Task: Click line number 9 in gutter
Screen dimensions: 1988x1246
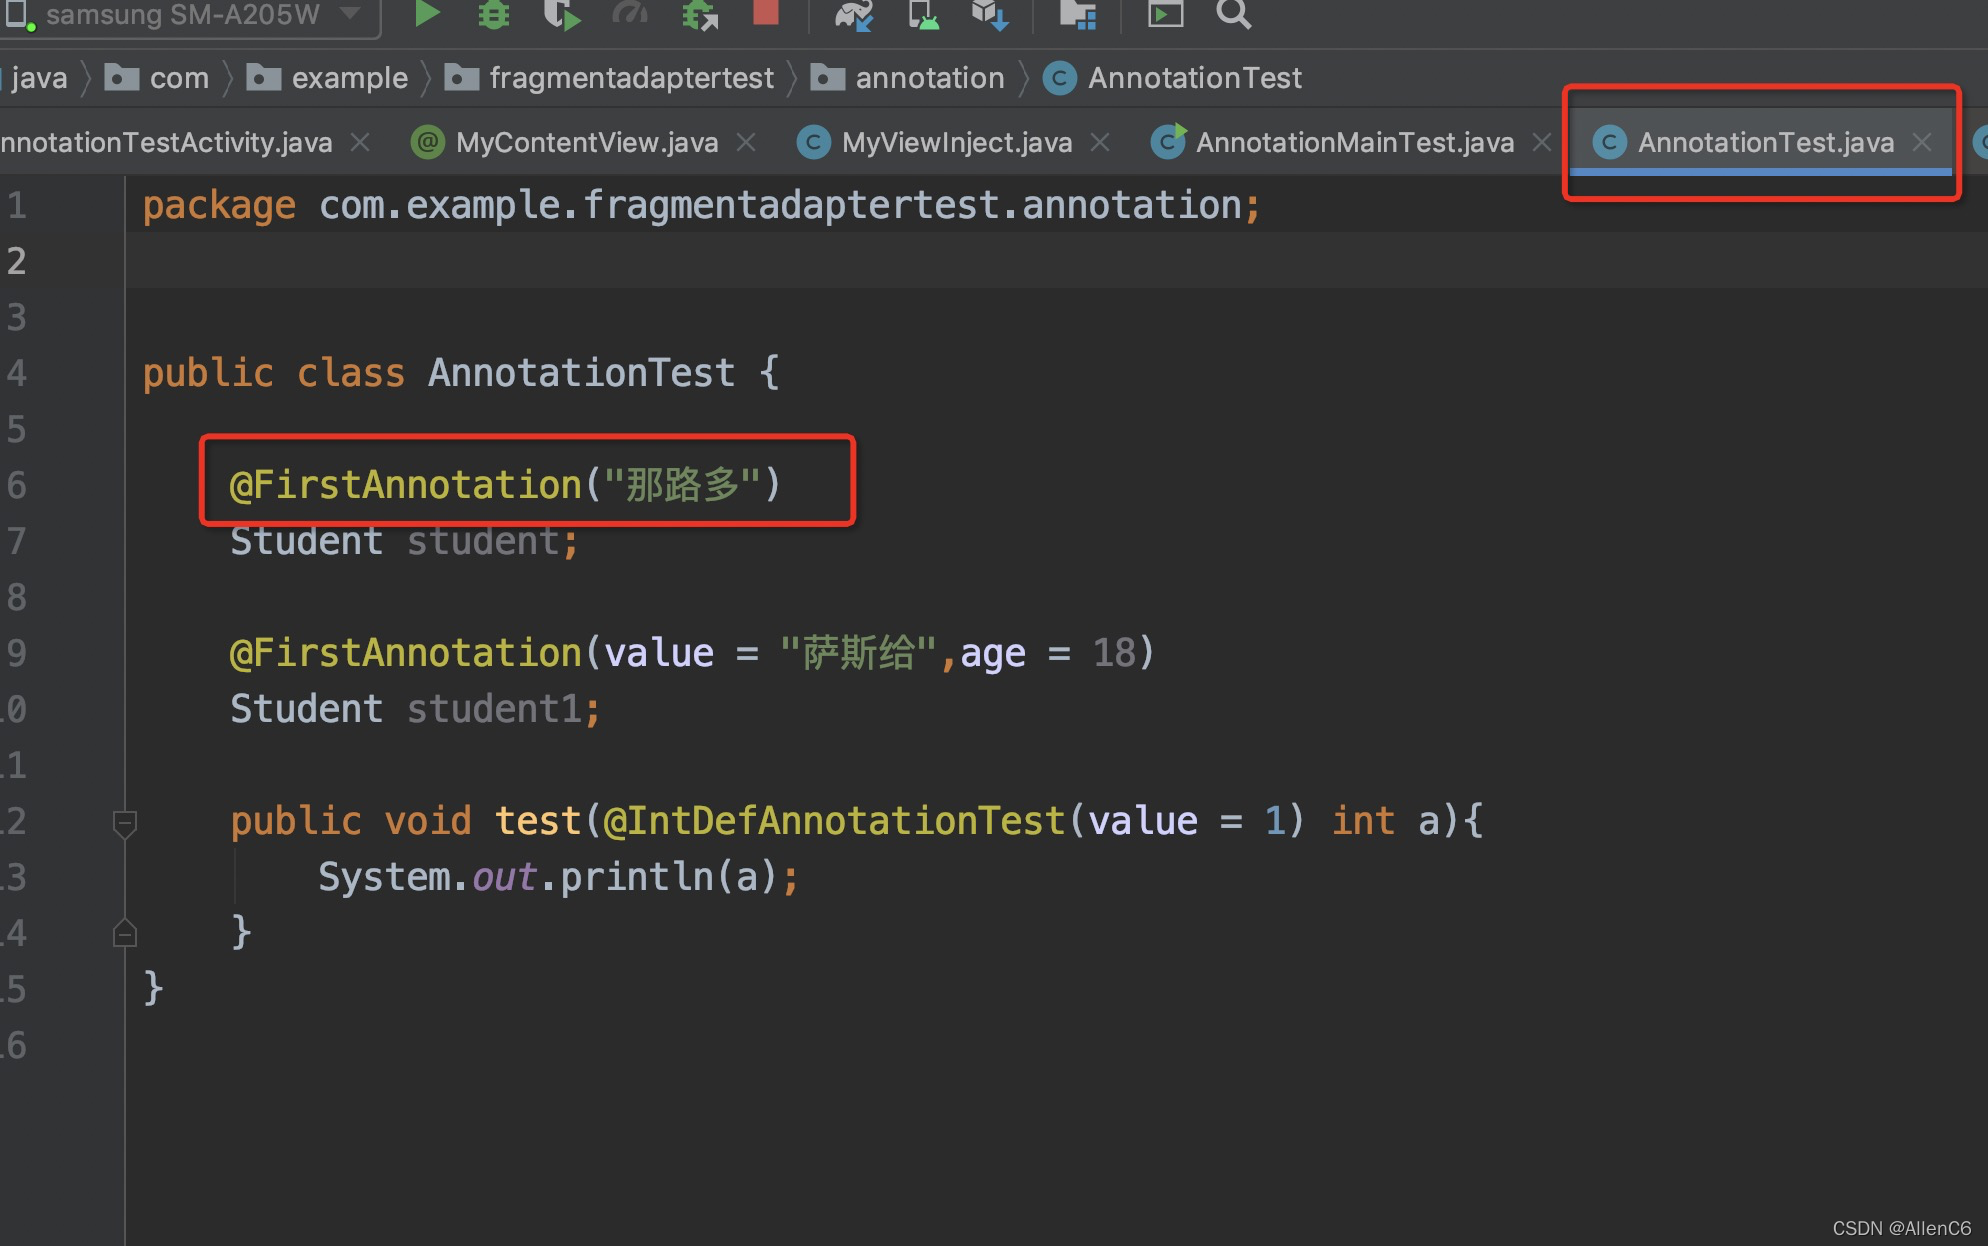Action: pos(16,653)
